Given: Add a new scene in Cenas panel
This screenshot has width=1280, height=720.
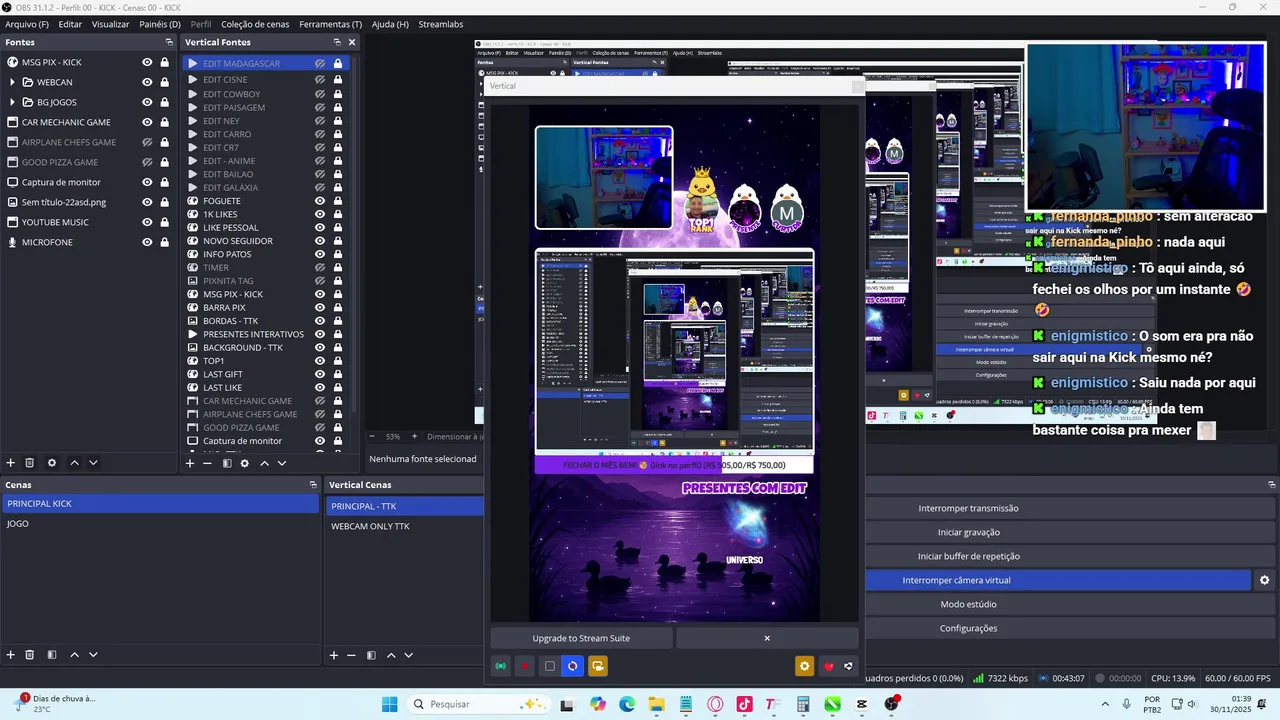Looking at the screenshot, I should (11, 655).
